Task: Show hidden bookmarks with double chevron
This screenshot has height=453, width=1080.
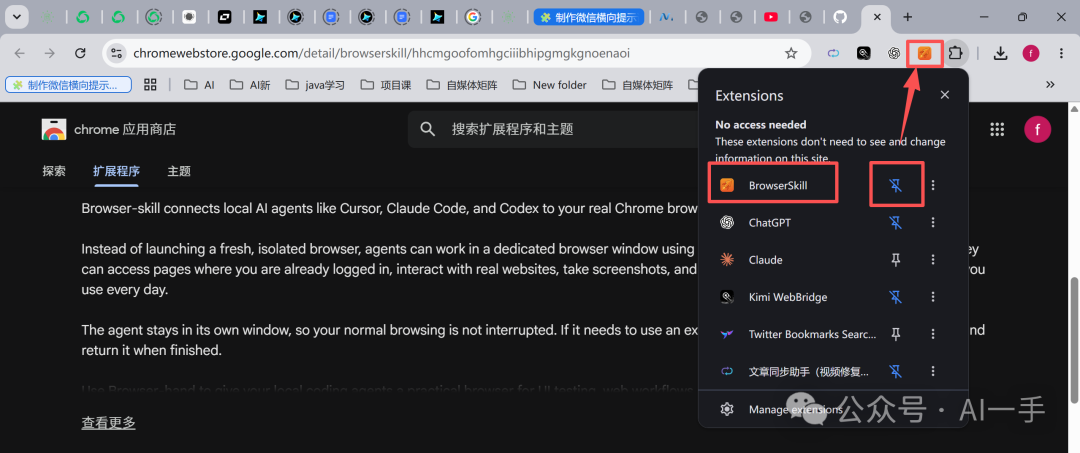Action: pos(1050,85)
